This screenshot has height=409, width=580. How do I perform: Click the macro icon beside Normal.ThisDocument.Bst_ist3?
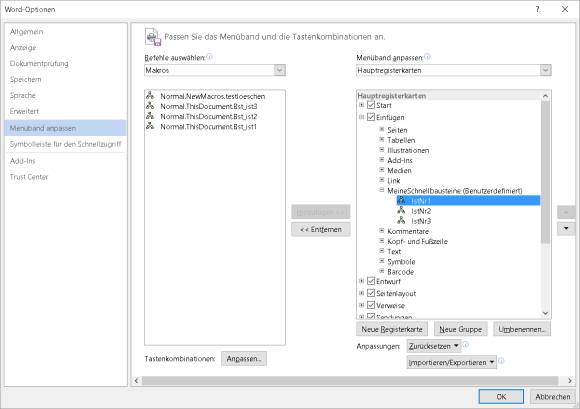[x=150, y=106]
